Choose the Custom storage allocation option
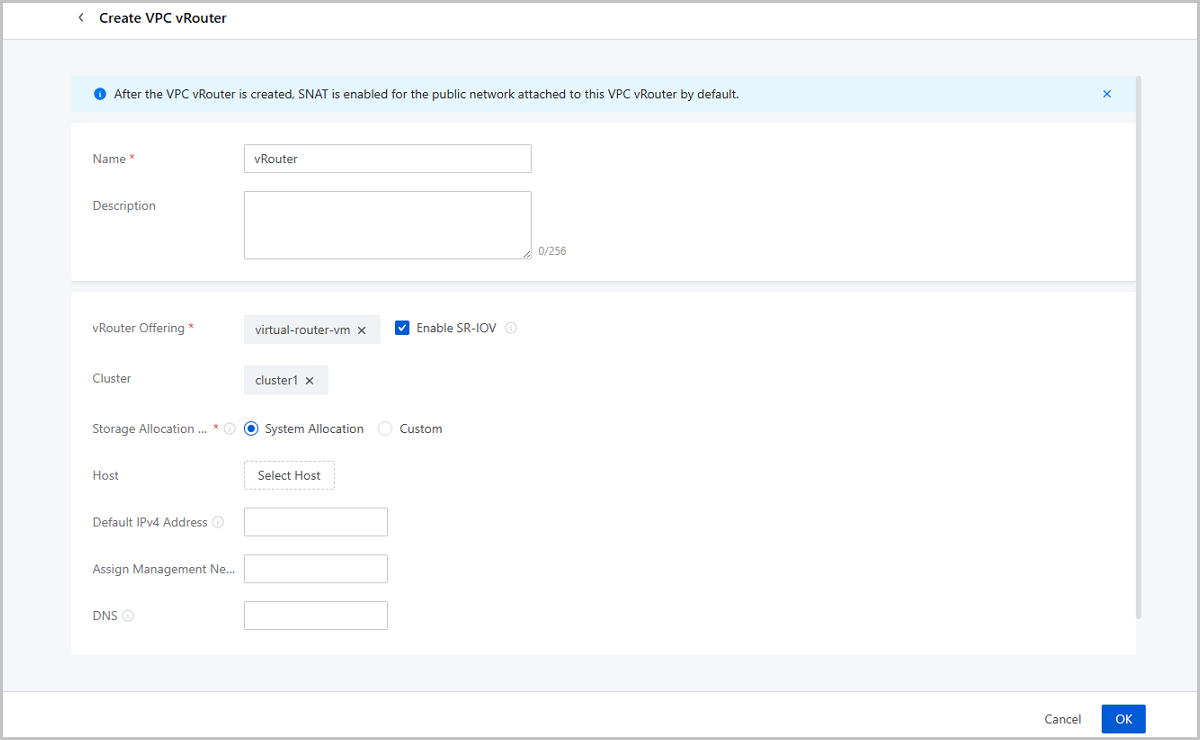 click(385, 429)
